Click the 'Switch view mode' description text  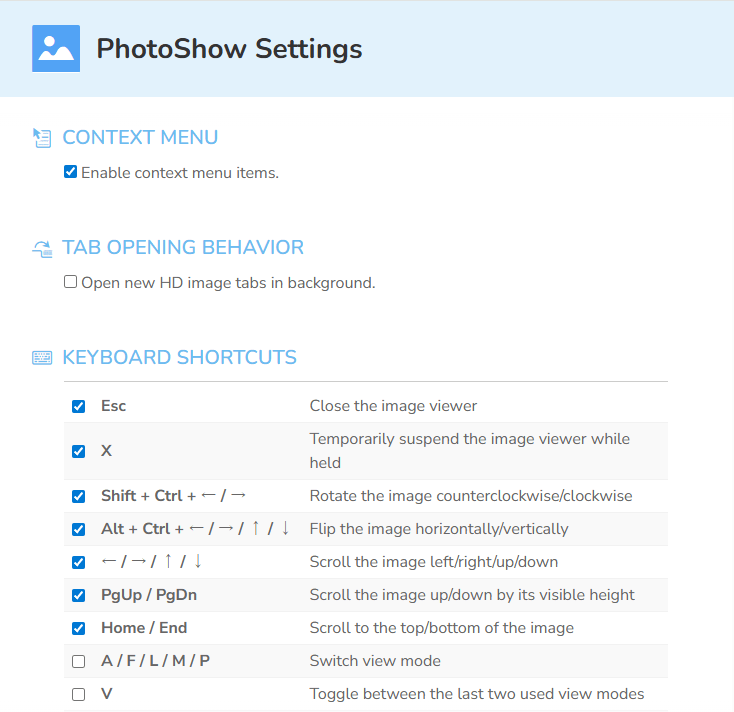375,661
